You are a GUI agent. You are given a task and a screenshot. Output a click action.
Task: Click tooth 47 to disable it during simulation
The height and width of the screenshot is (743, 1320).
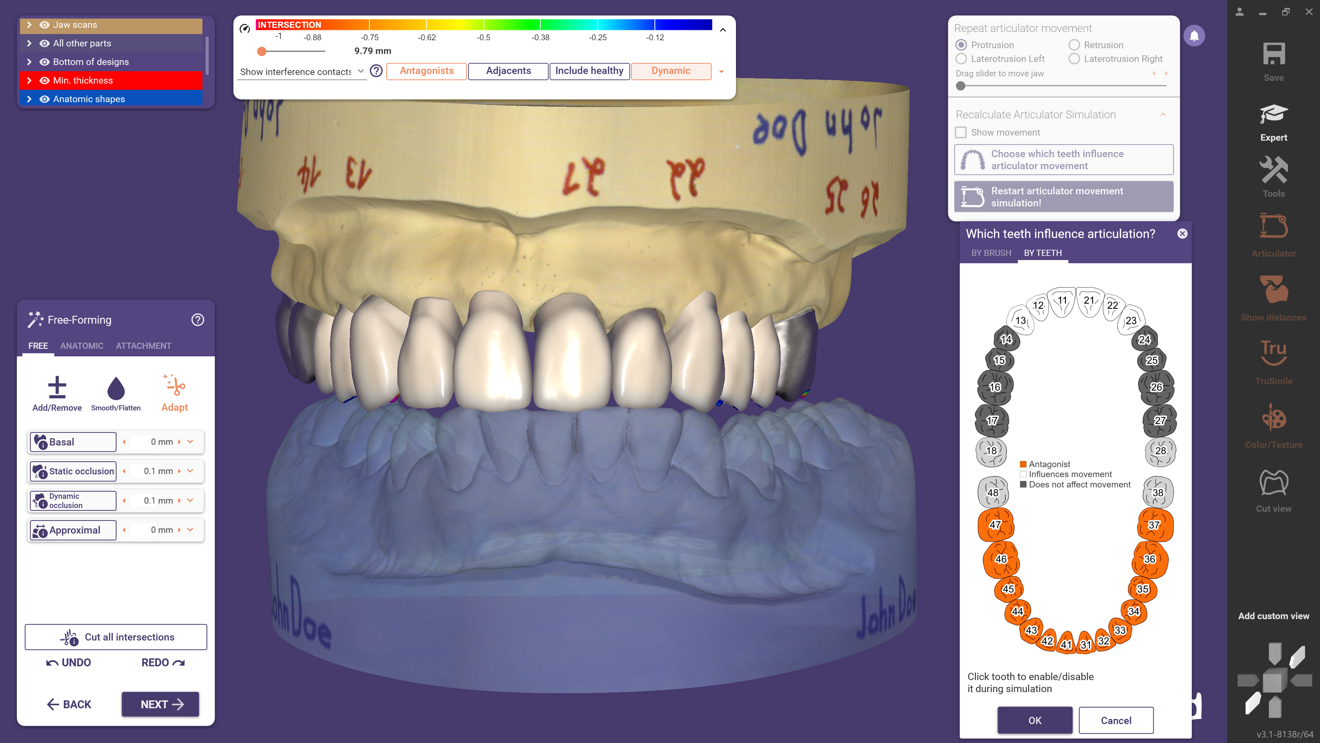point(996,524)
